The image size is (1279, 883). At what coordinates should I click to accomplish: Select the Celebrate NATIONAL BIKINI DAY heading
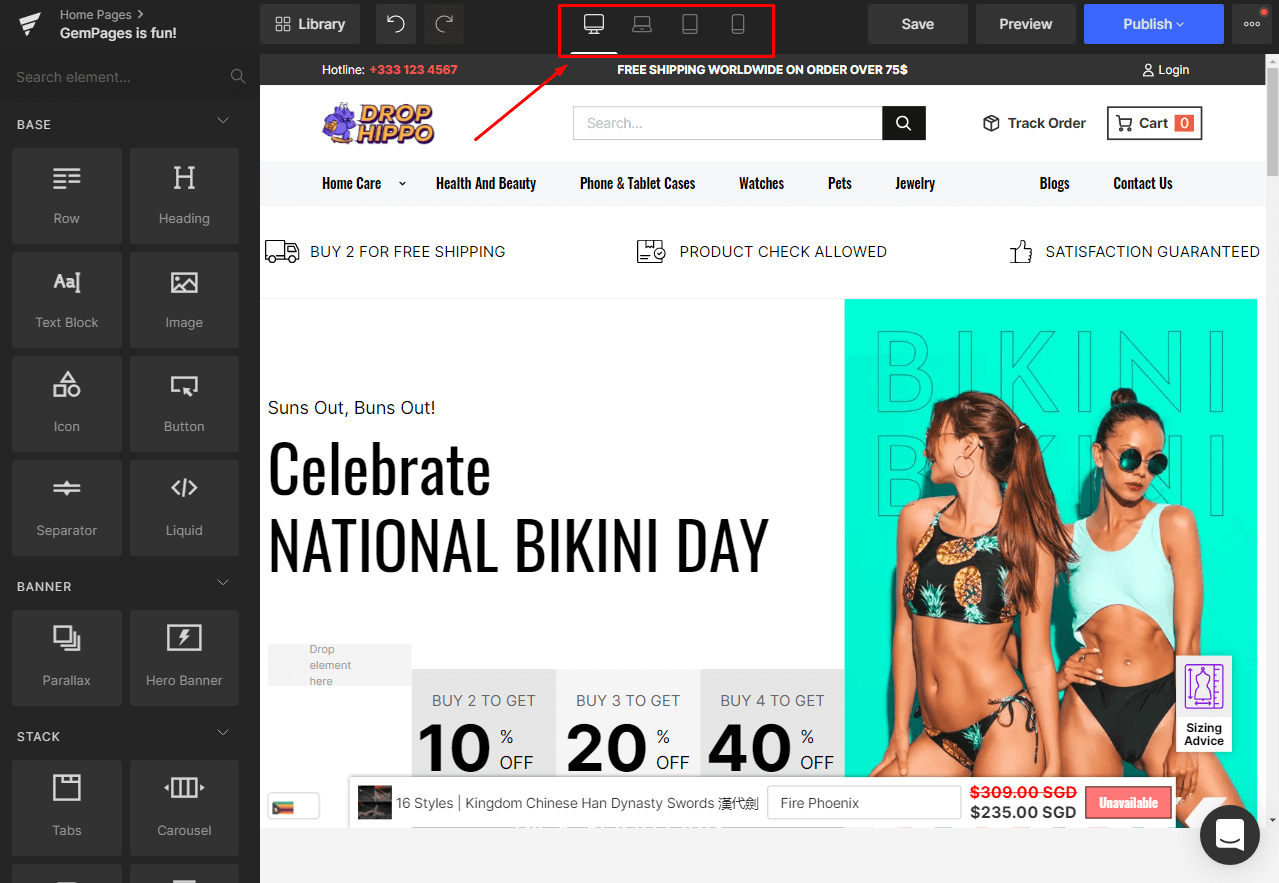tap(518, 508)
